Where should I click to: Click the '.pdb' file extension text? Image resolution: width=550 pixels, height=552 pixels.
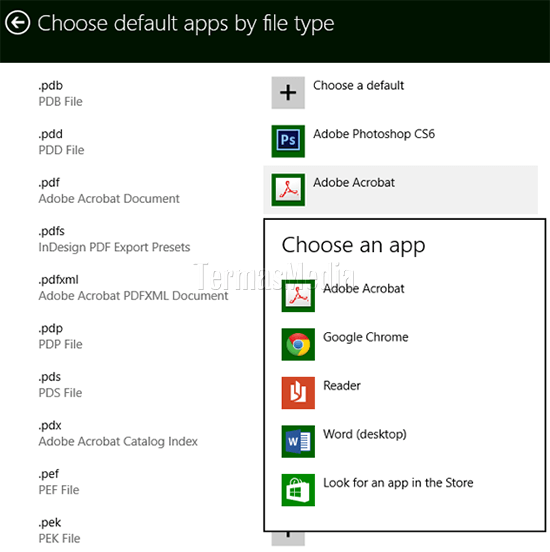coord(51,86)
